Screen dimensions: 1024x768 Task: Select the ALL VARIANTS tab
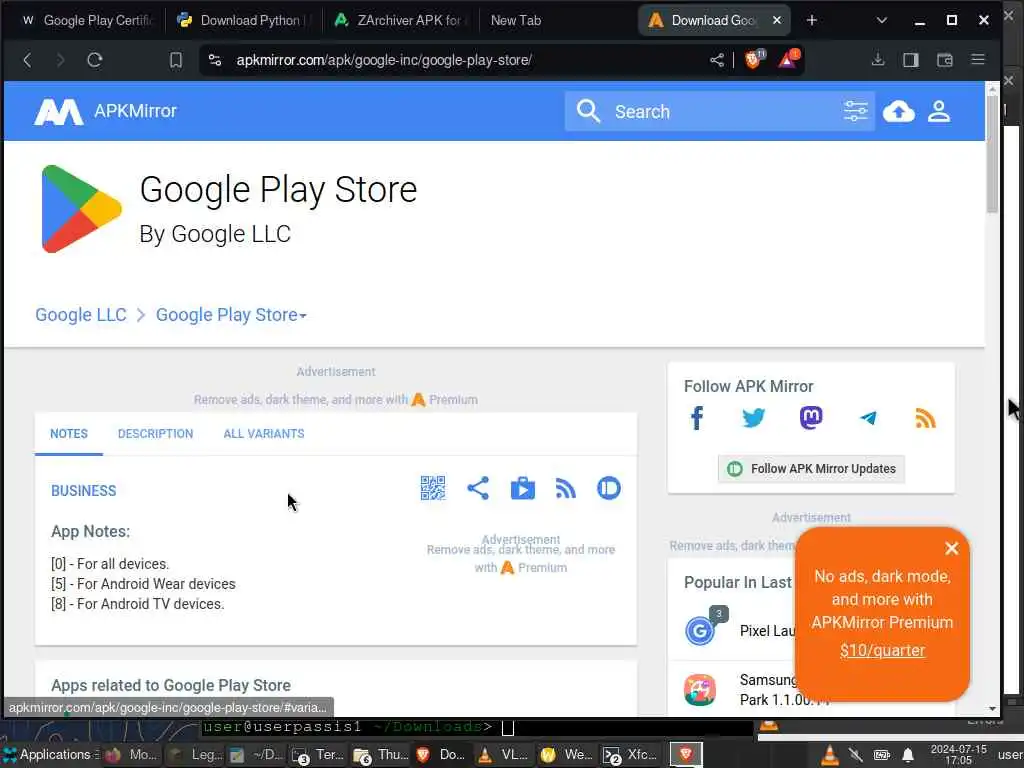click(264, 434)
